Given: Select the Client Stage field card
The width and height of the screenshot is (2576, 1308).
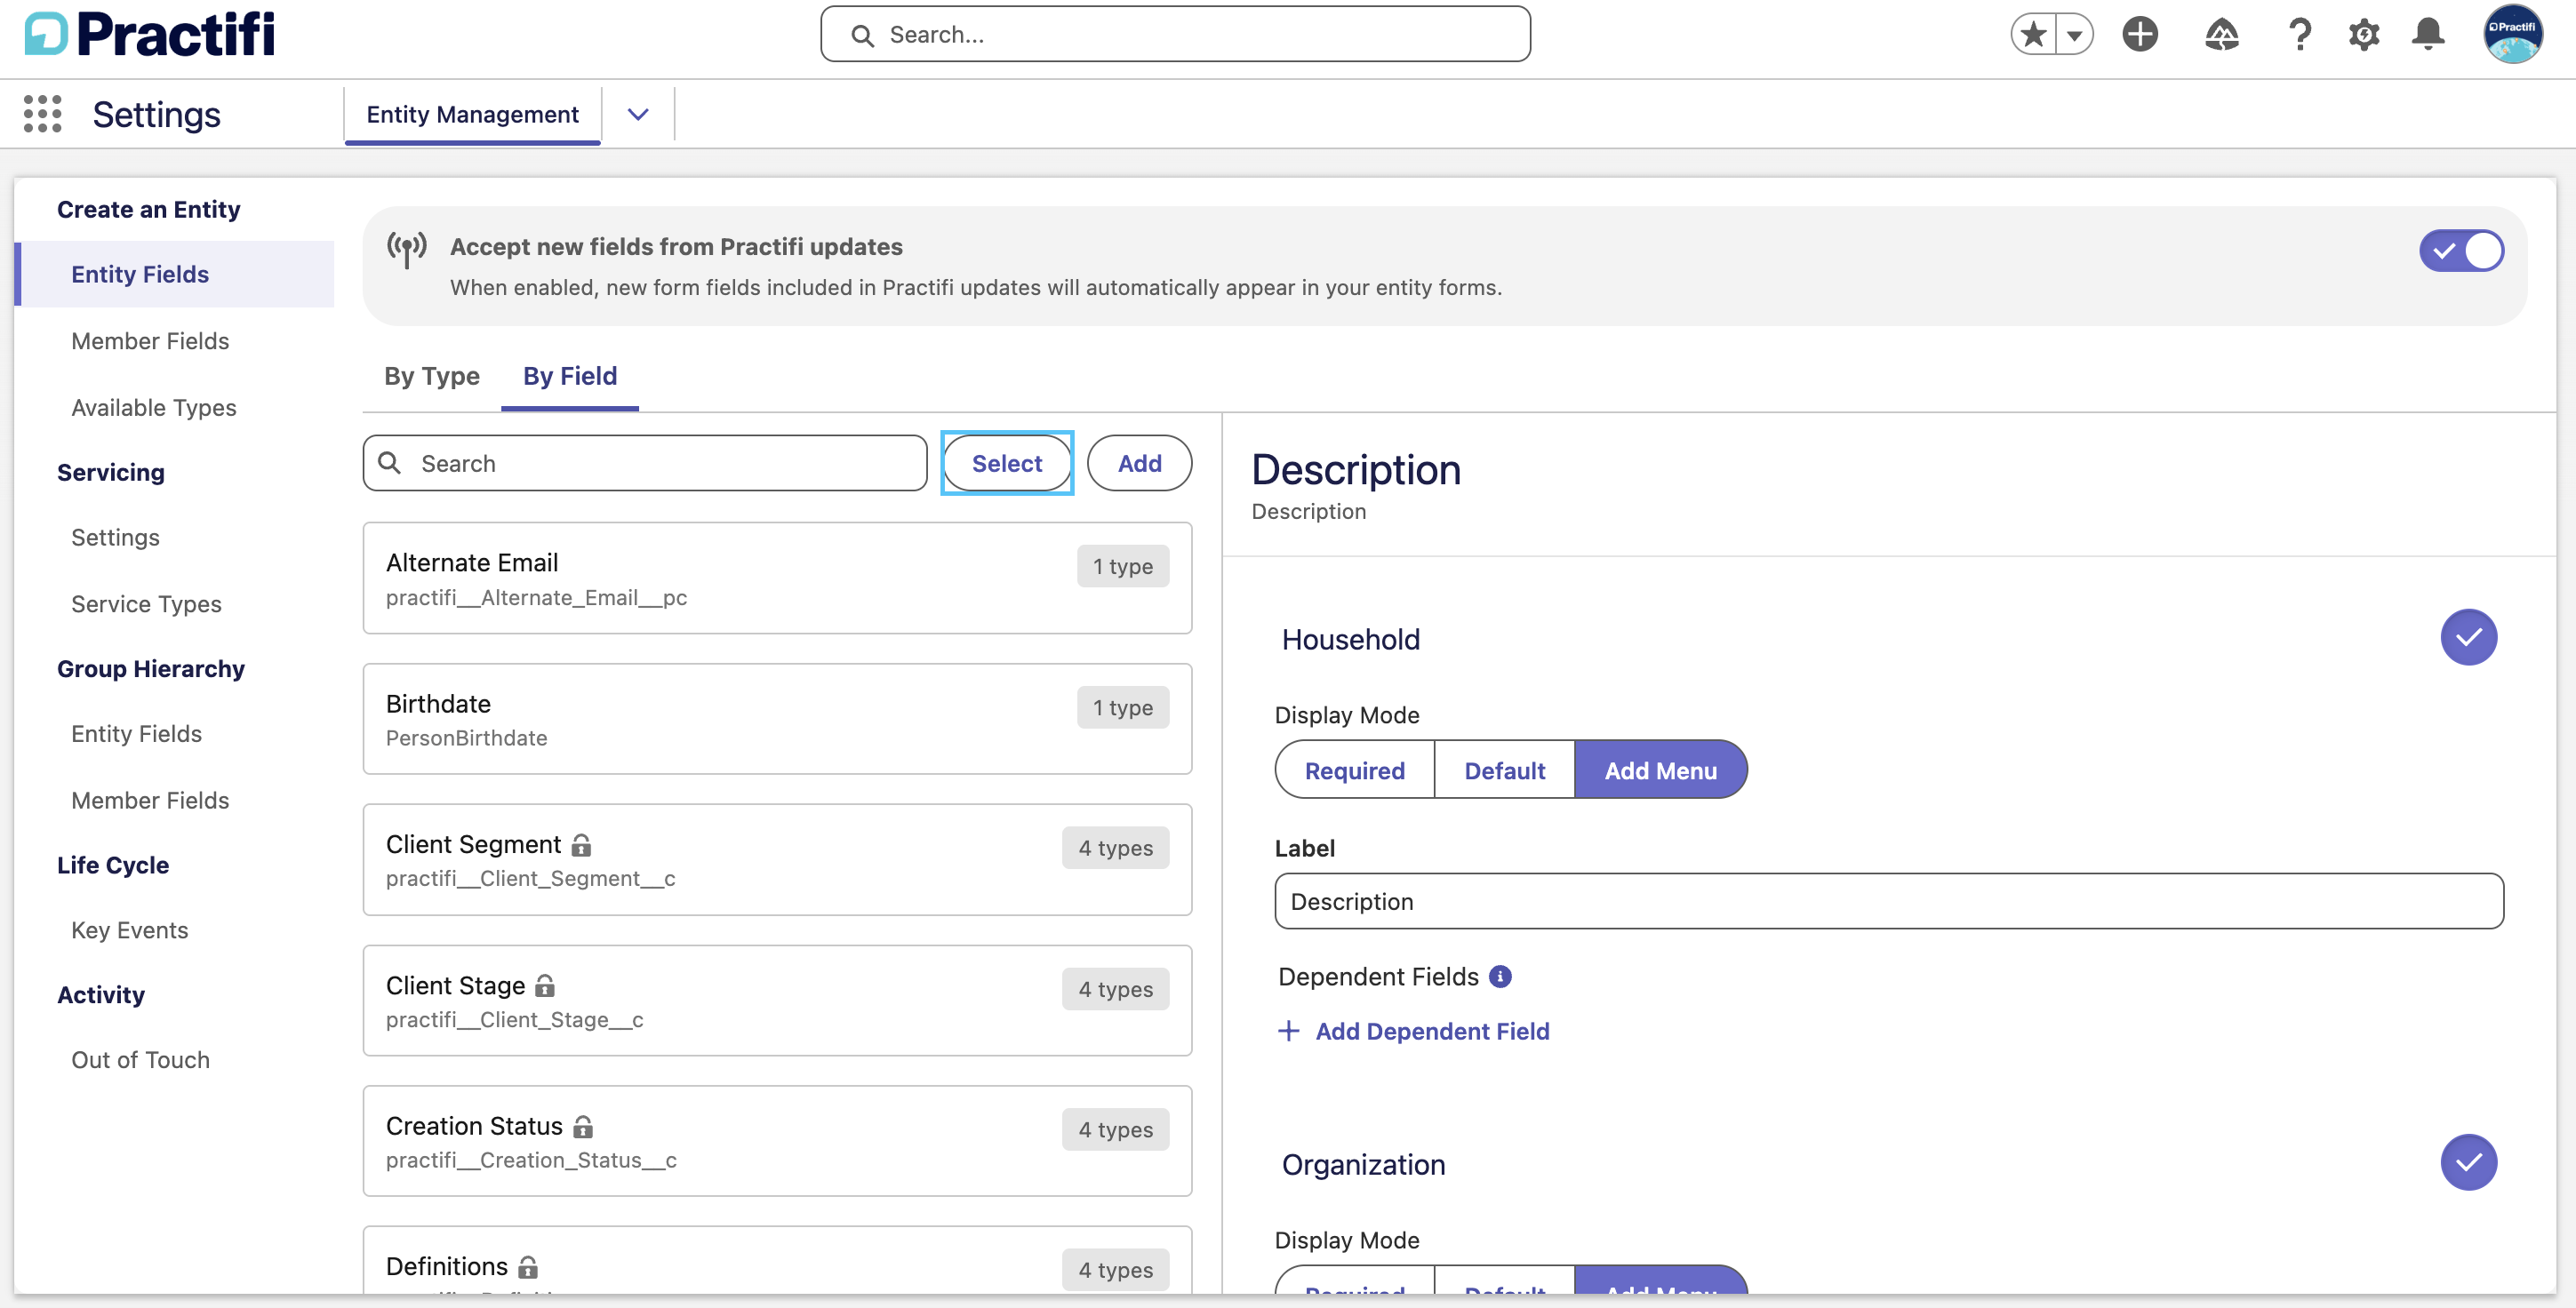Looking at the screenshot, I should coord(777,1001).
